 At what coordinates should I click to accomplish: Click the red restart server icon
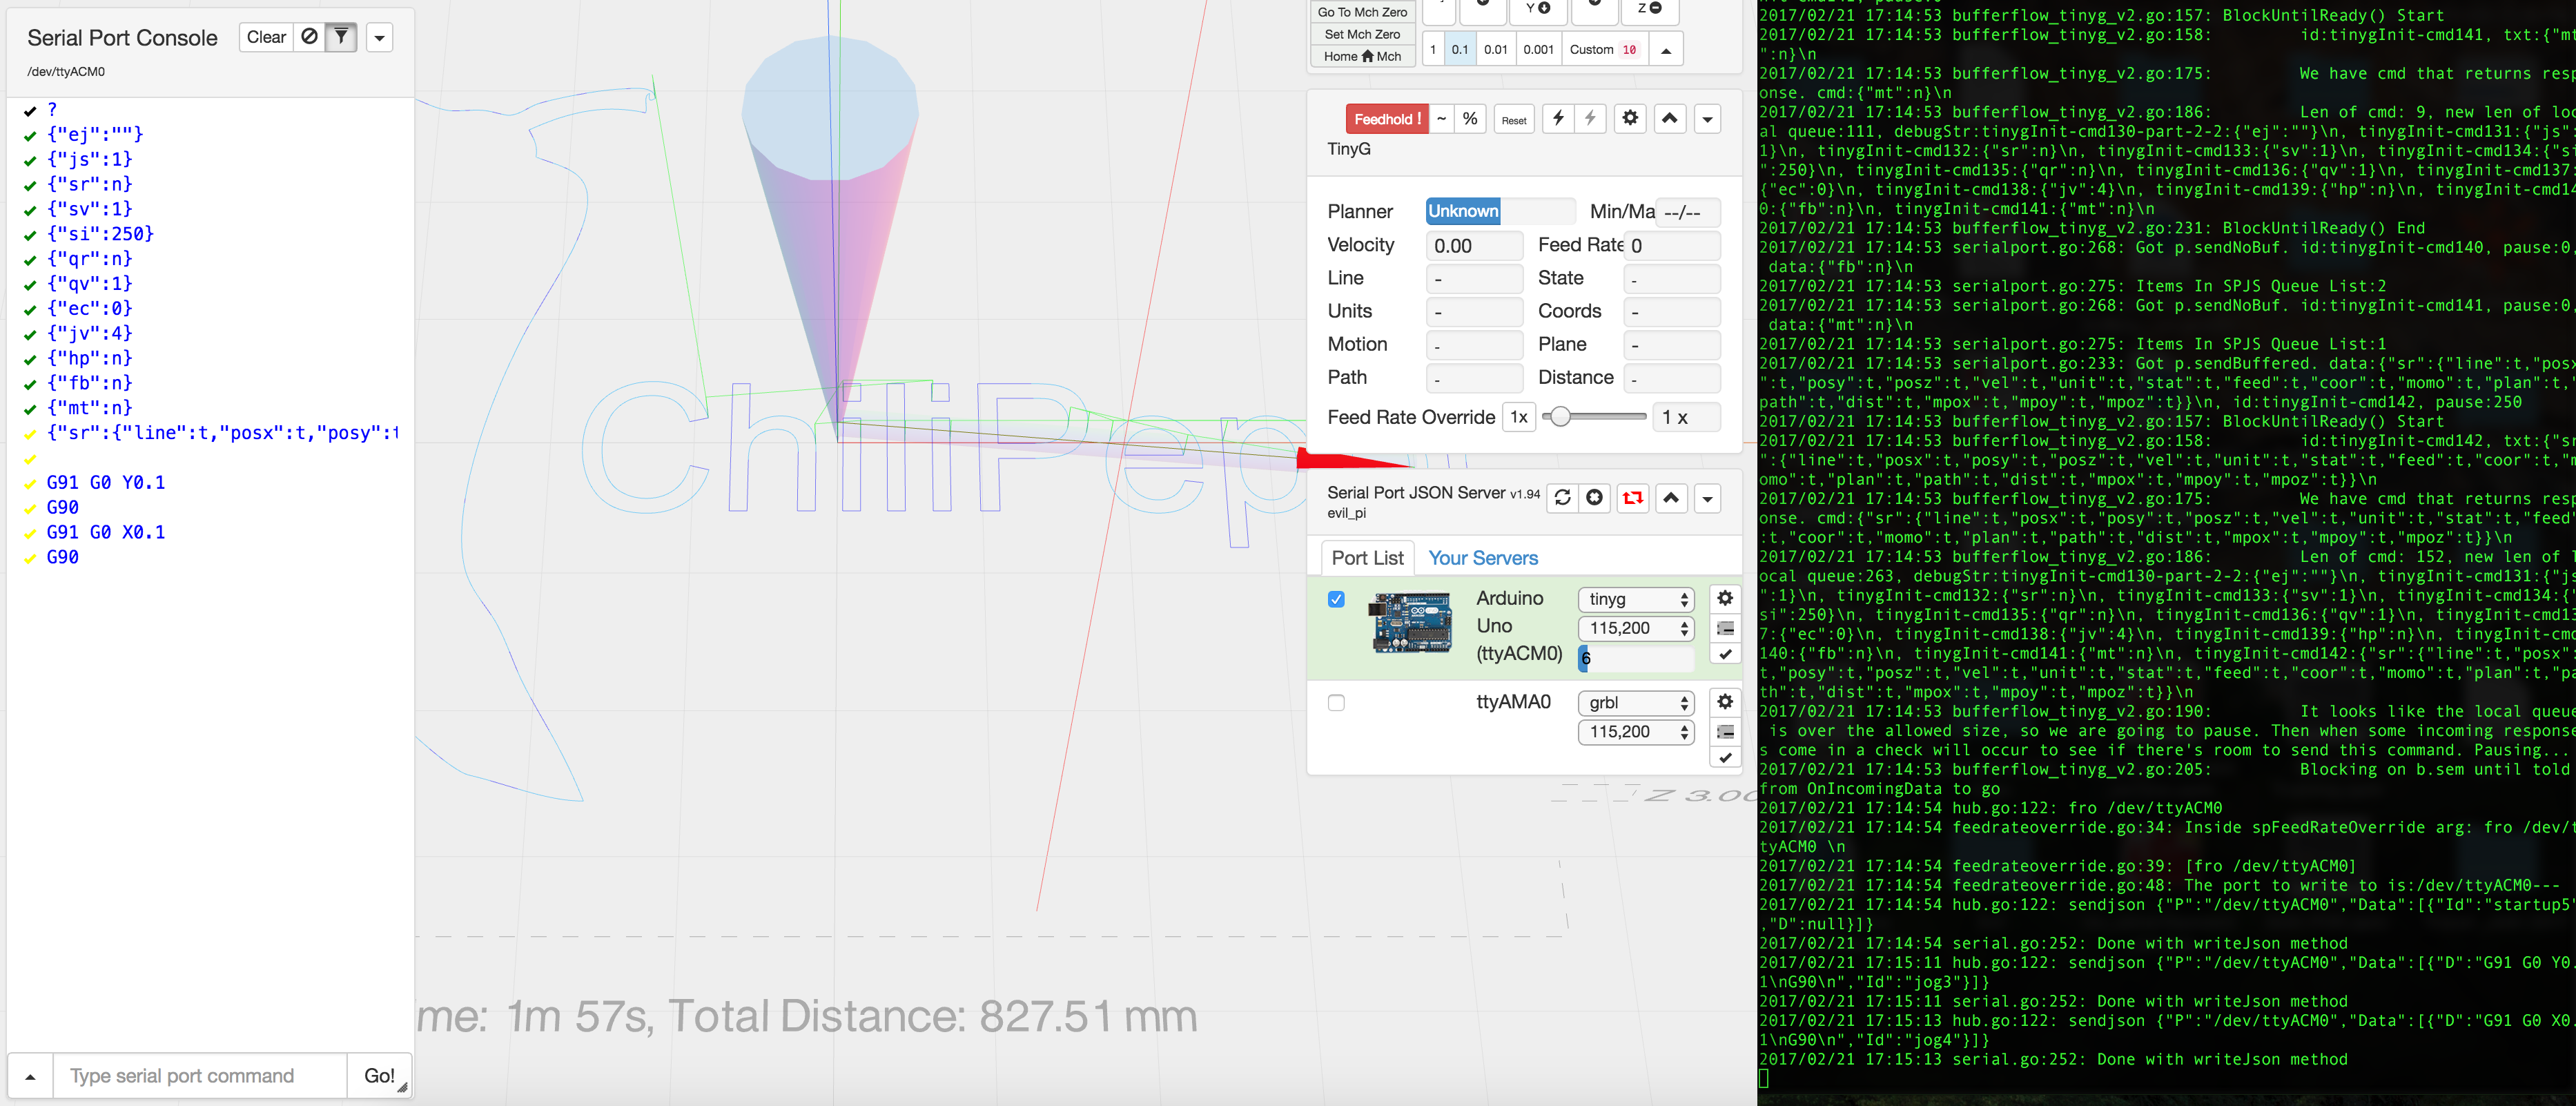1632,498
